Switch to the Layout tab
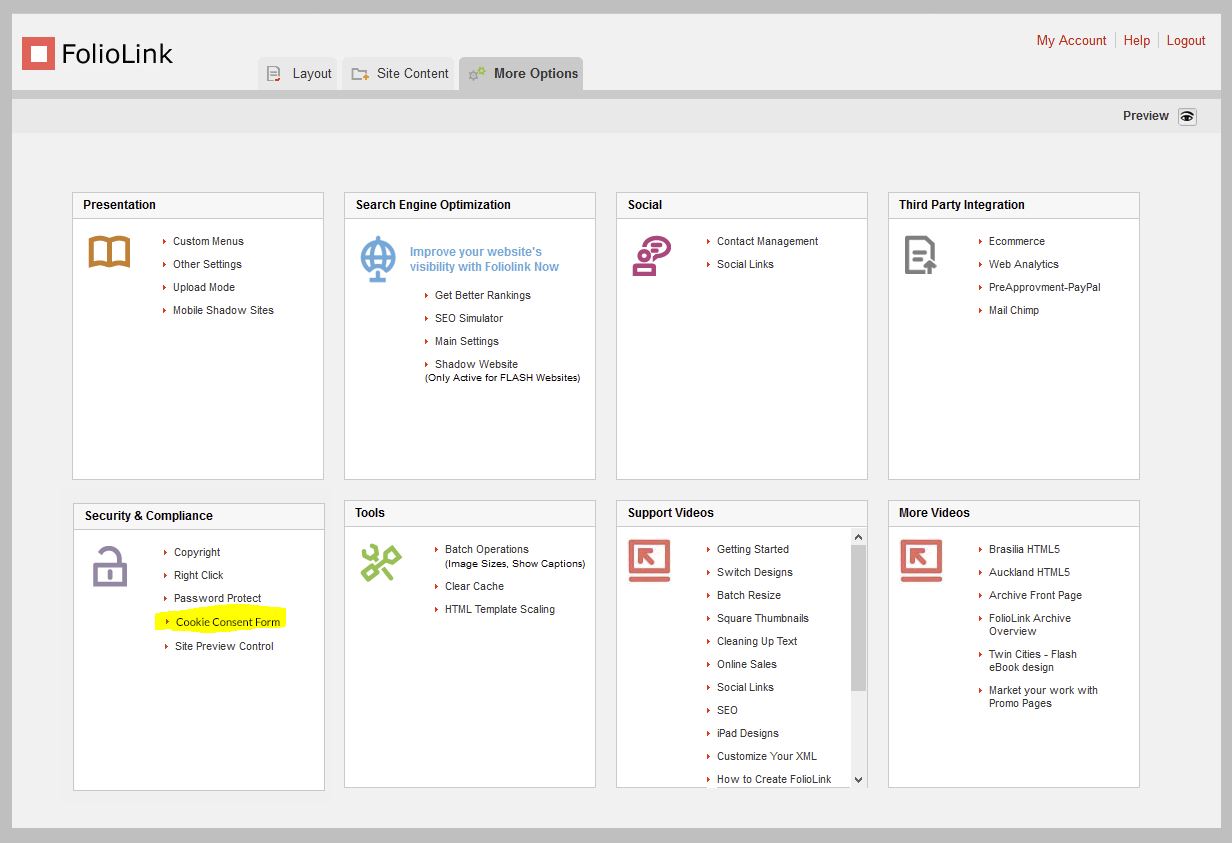 299,73
